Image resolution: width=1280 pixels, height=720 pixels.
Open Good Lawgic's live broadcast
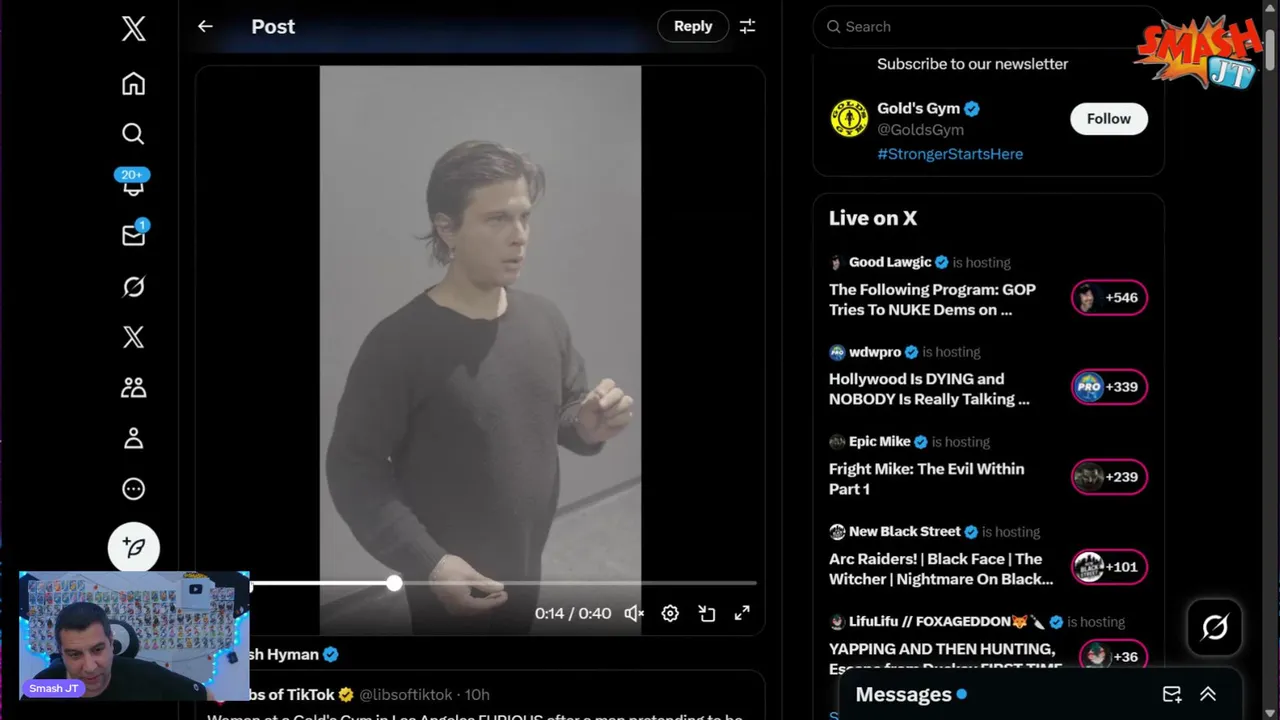pos(932,299)
